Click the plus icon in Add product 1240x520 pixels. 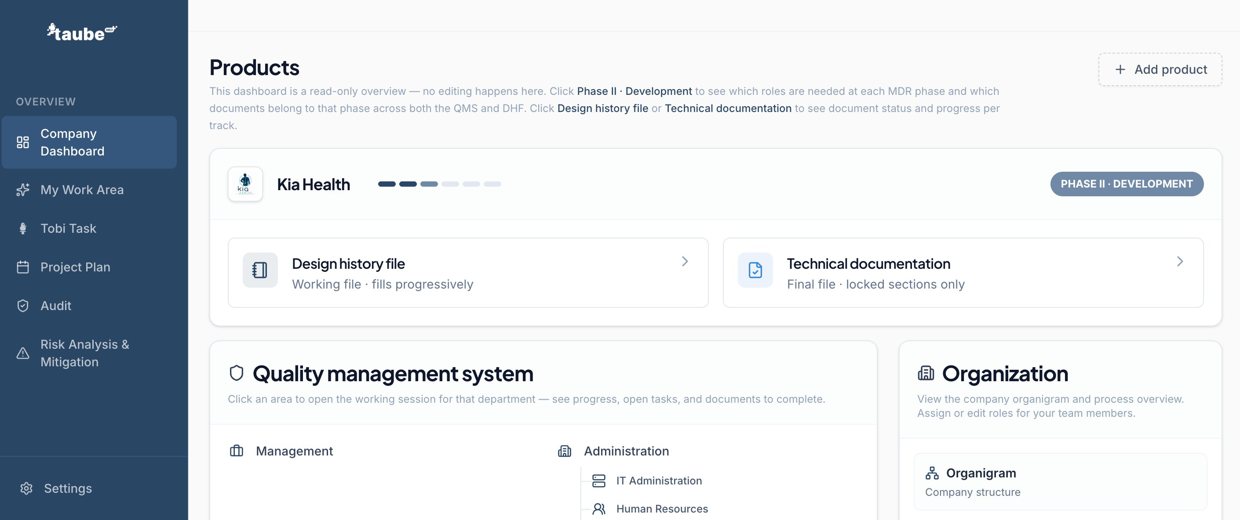click(x=1120, y=70)
